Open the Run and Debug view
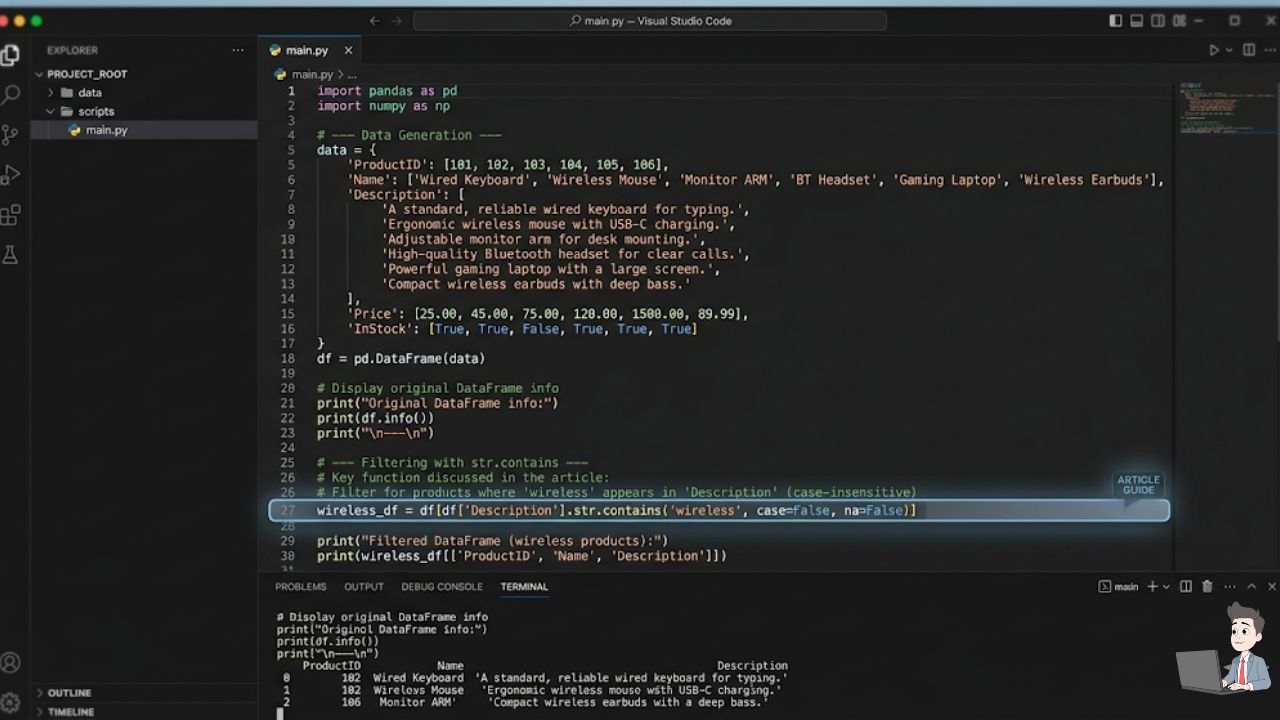This screenshot has width=1280, height=720. 10,174
